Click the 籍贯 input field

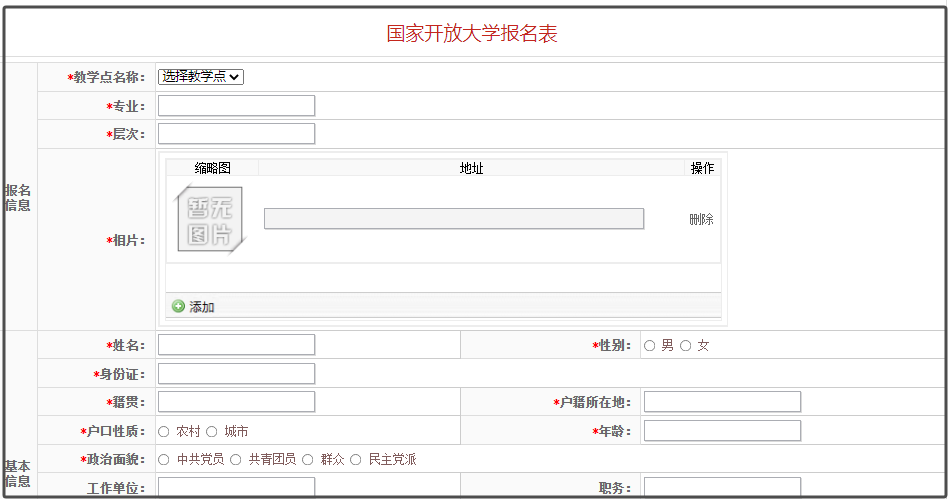pos(237,401)
